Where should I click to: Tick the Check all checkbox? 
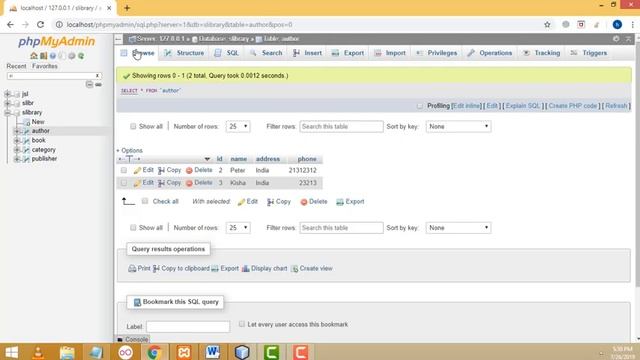coord(145,201)
